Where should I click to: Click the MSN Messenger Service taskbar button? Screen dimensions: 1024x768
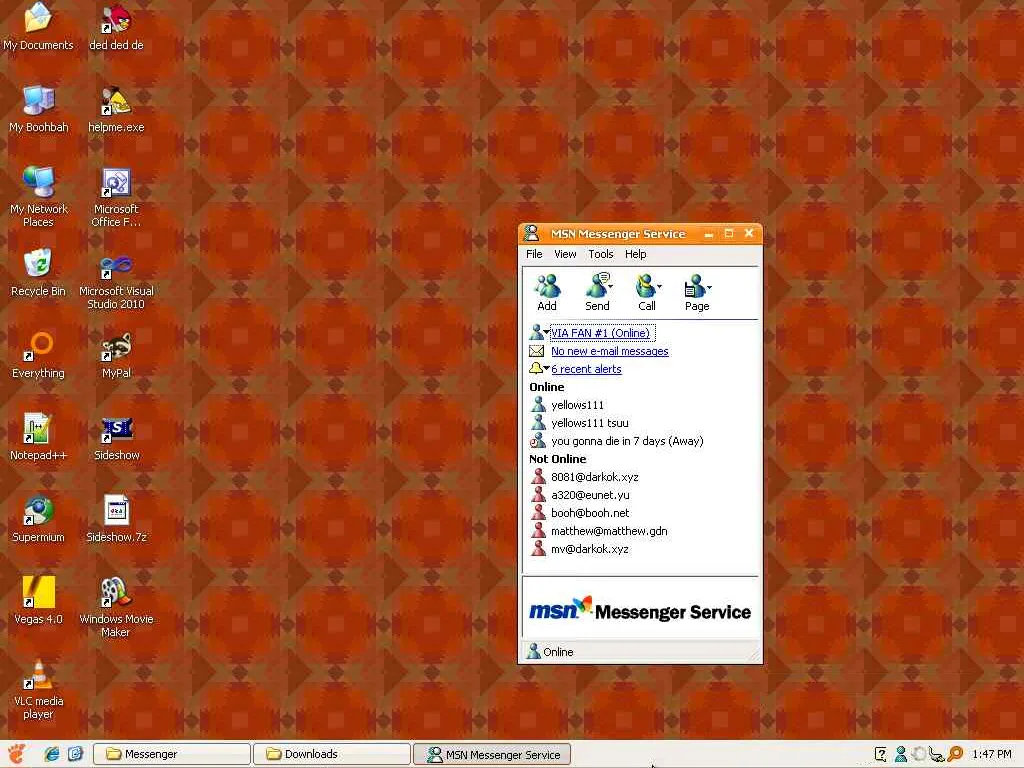(492, 754)
